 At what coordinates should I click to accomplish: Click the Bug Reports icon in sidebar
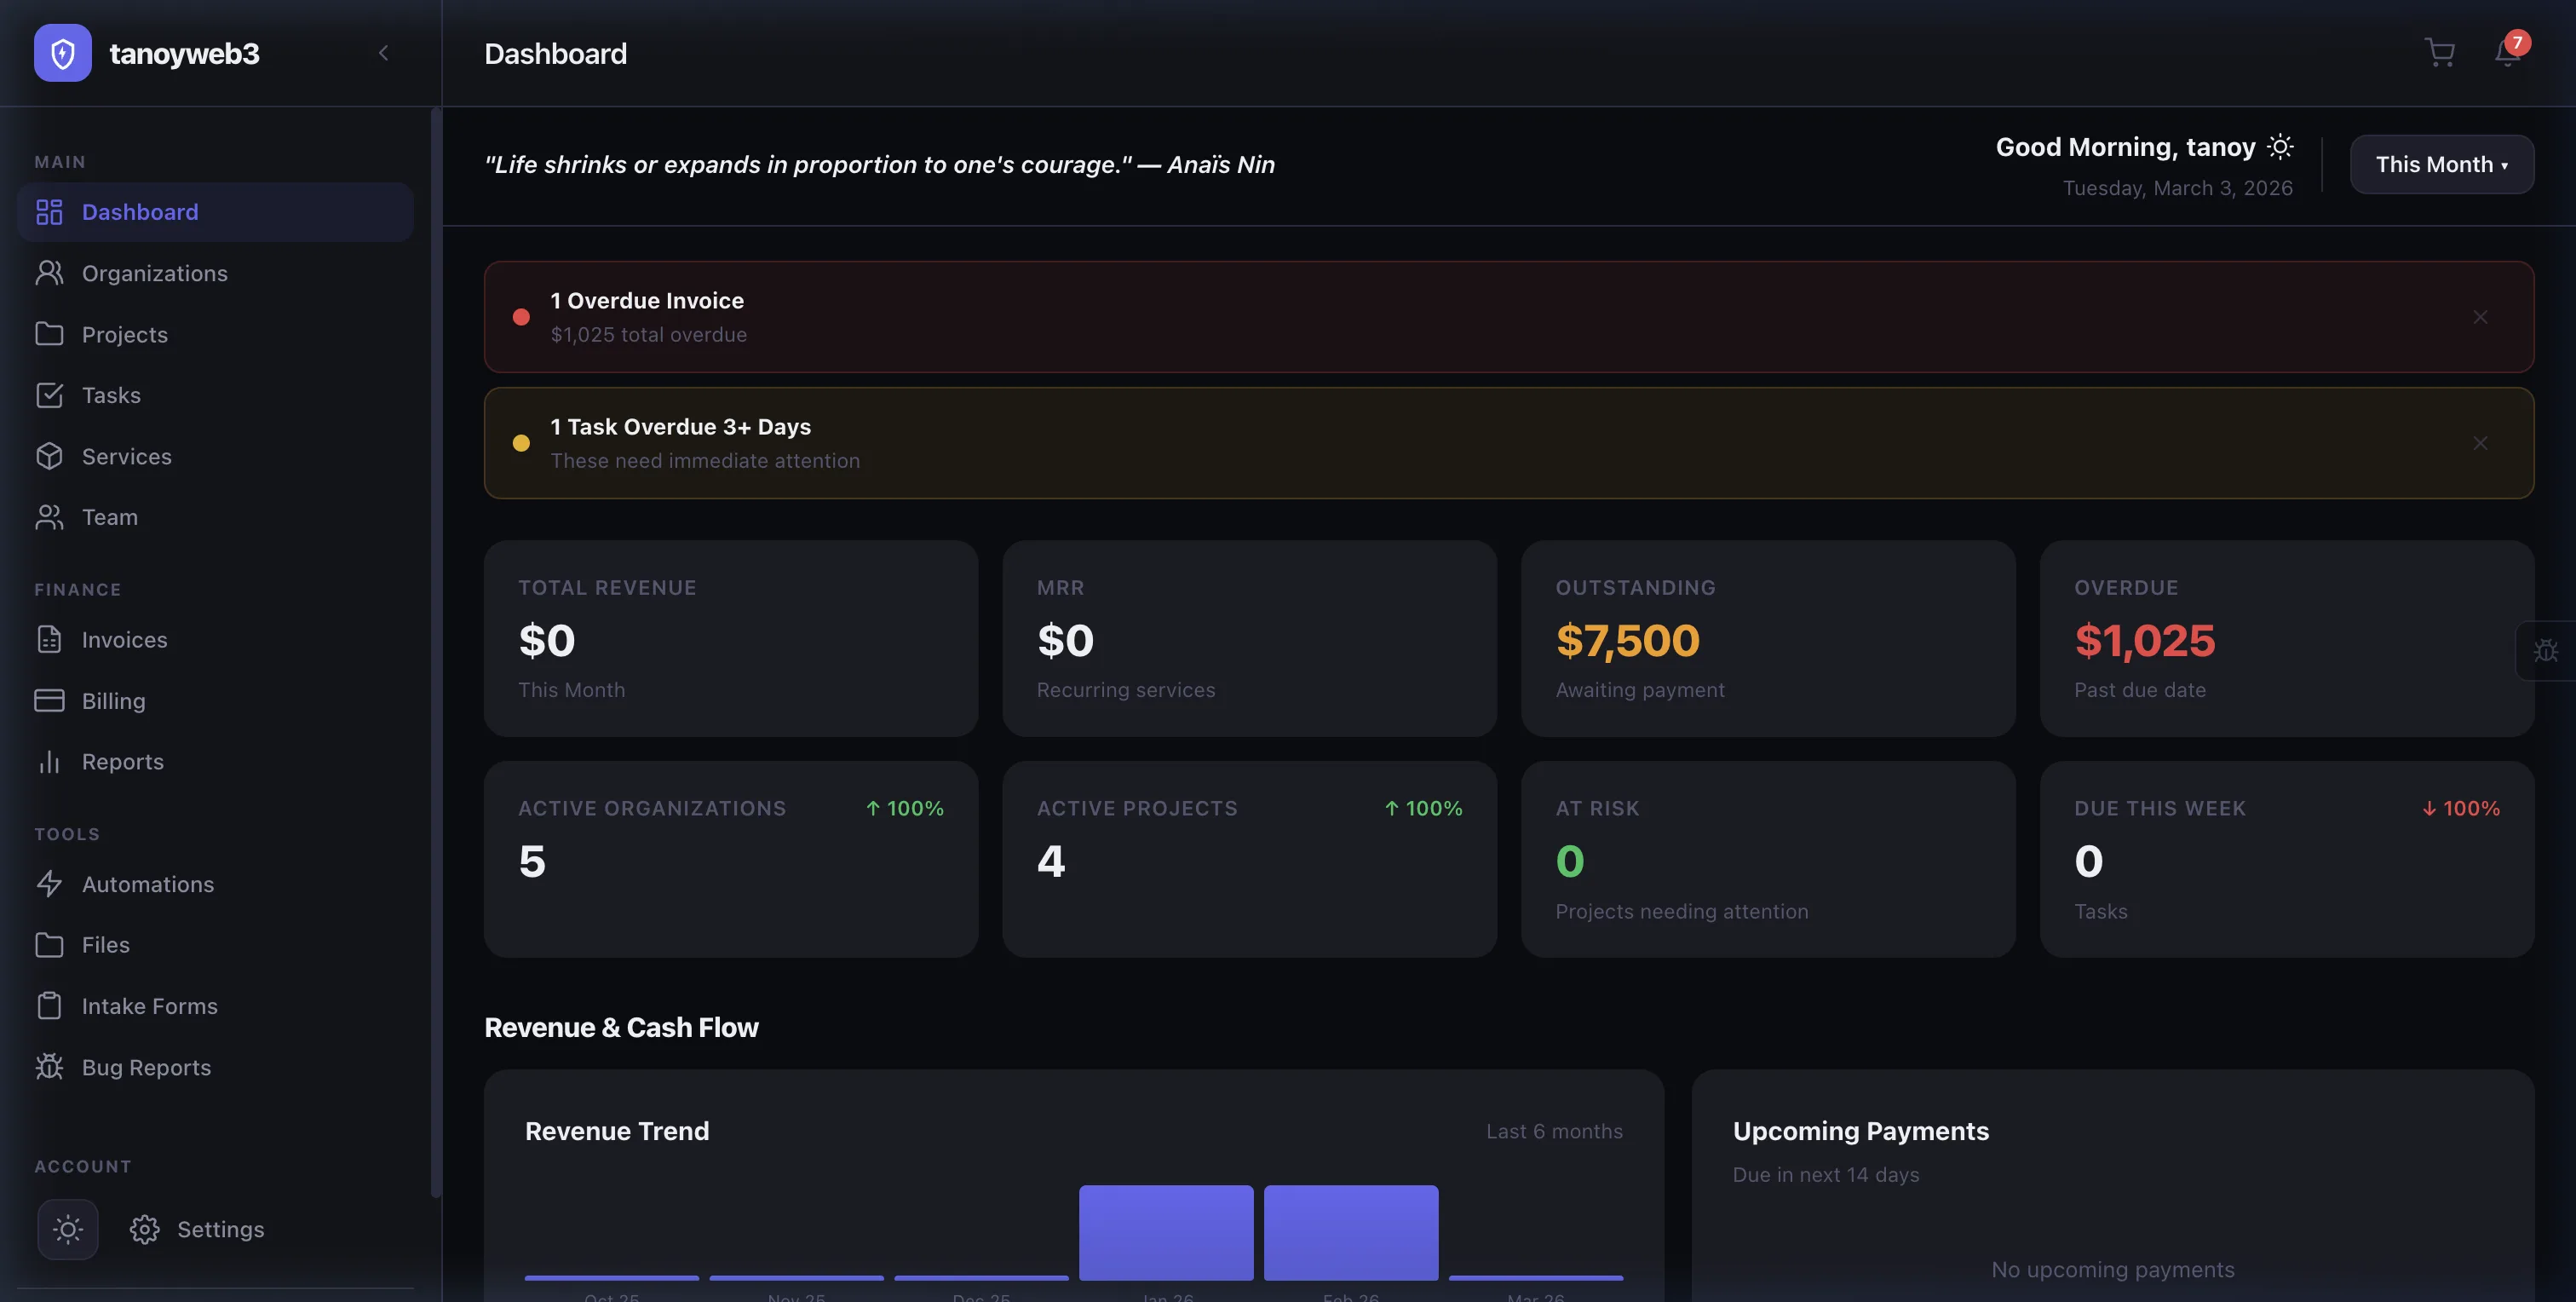[x=50, y=1067]
